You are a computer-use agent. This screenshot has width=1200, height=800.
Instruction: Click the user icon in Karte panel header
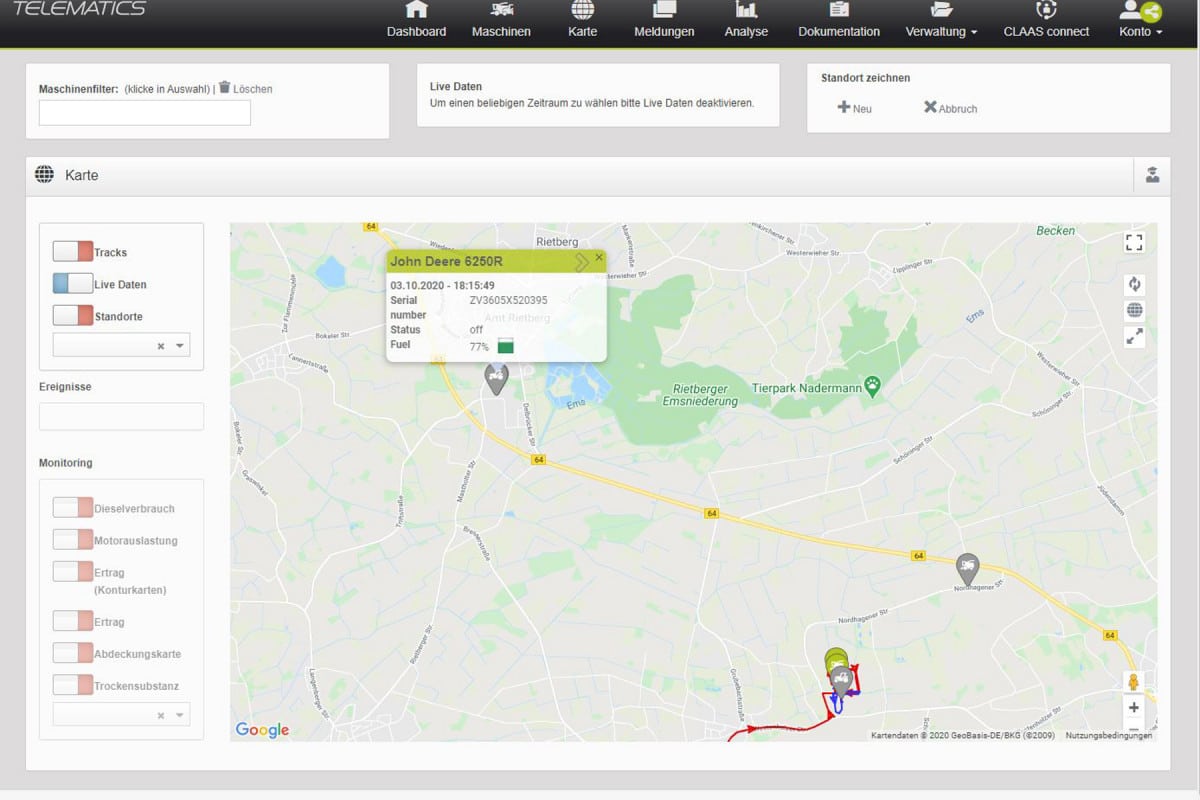tap(1152, 175)
